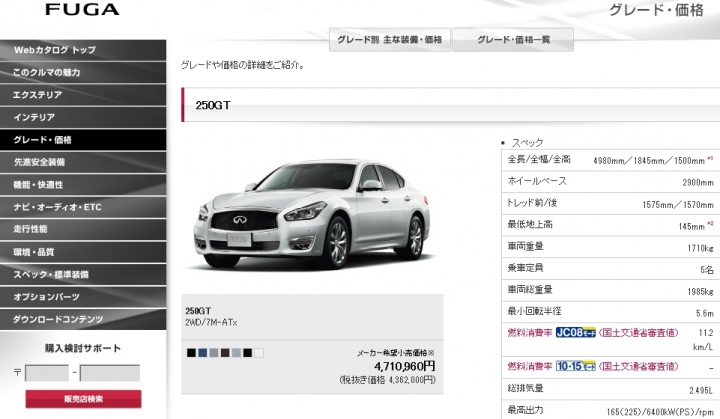This screenshot has width=720, height=419.
Task: Select the light blue-gray color swatch
Action: point(236,353)
